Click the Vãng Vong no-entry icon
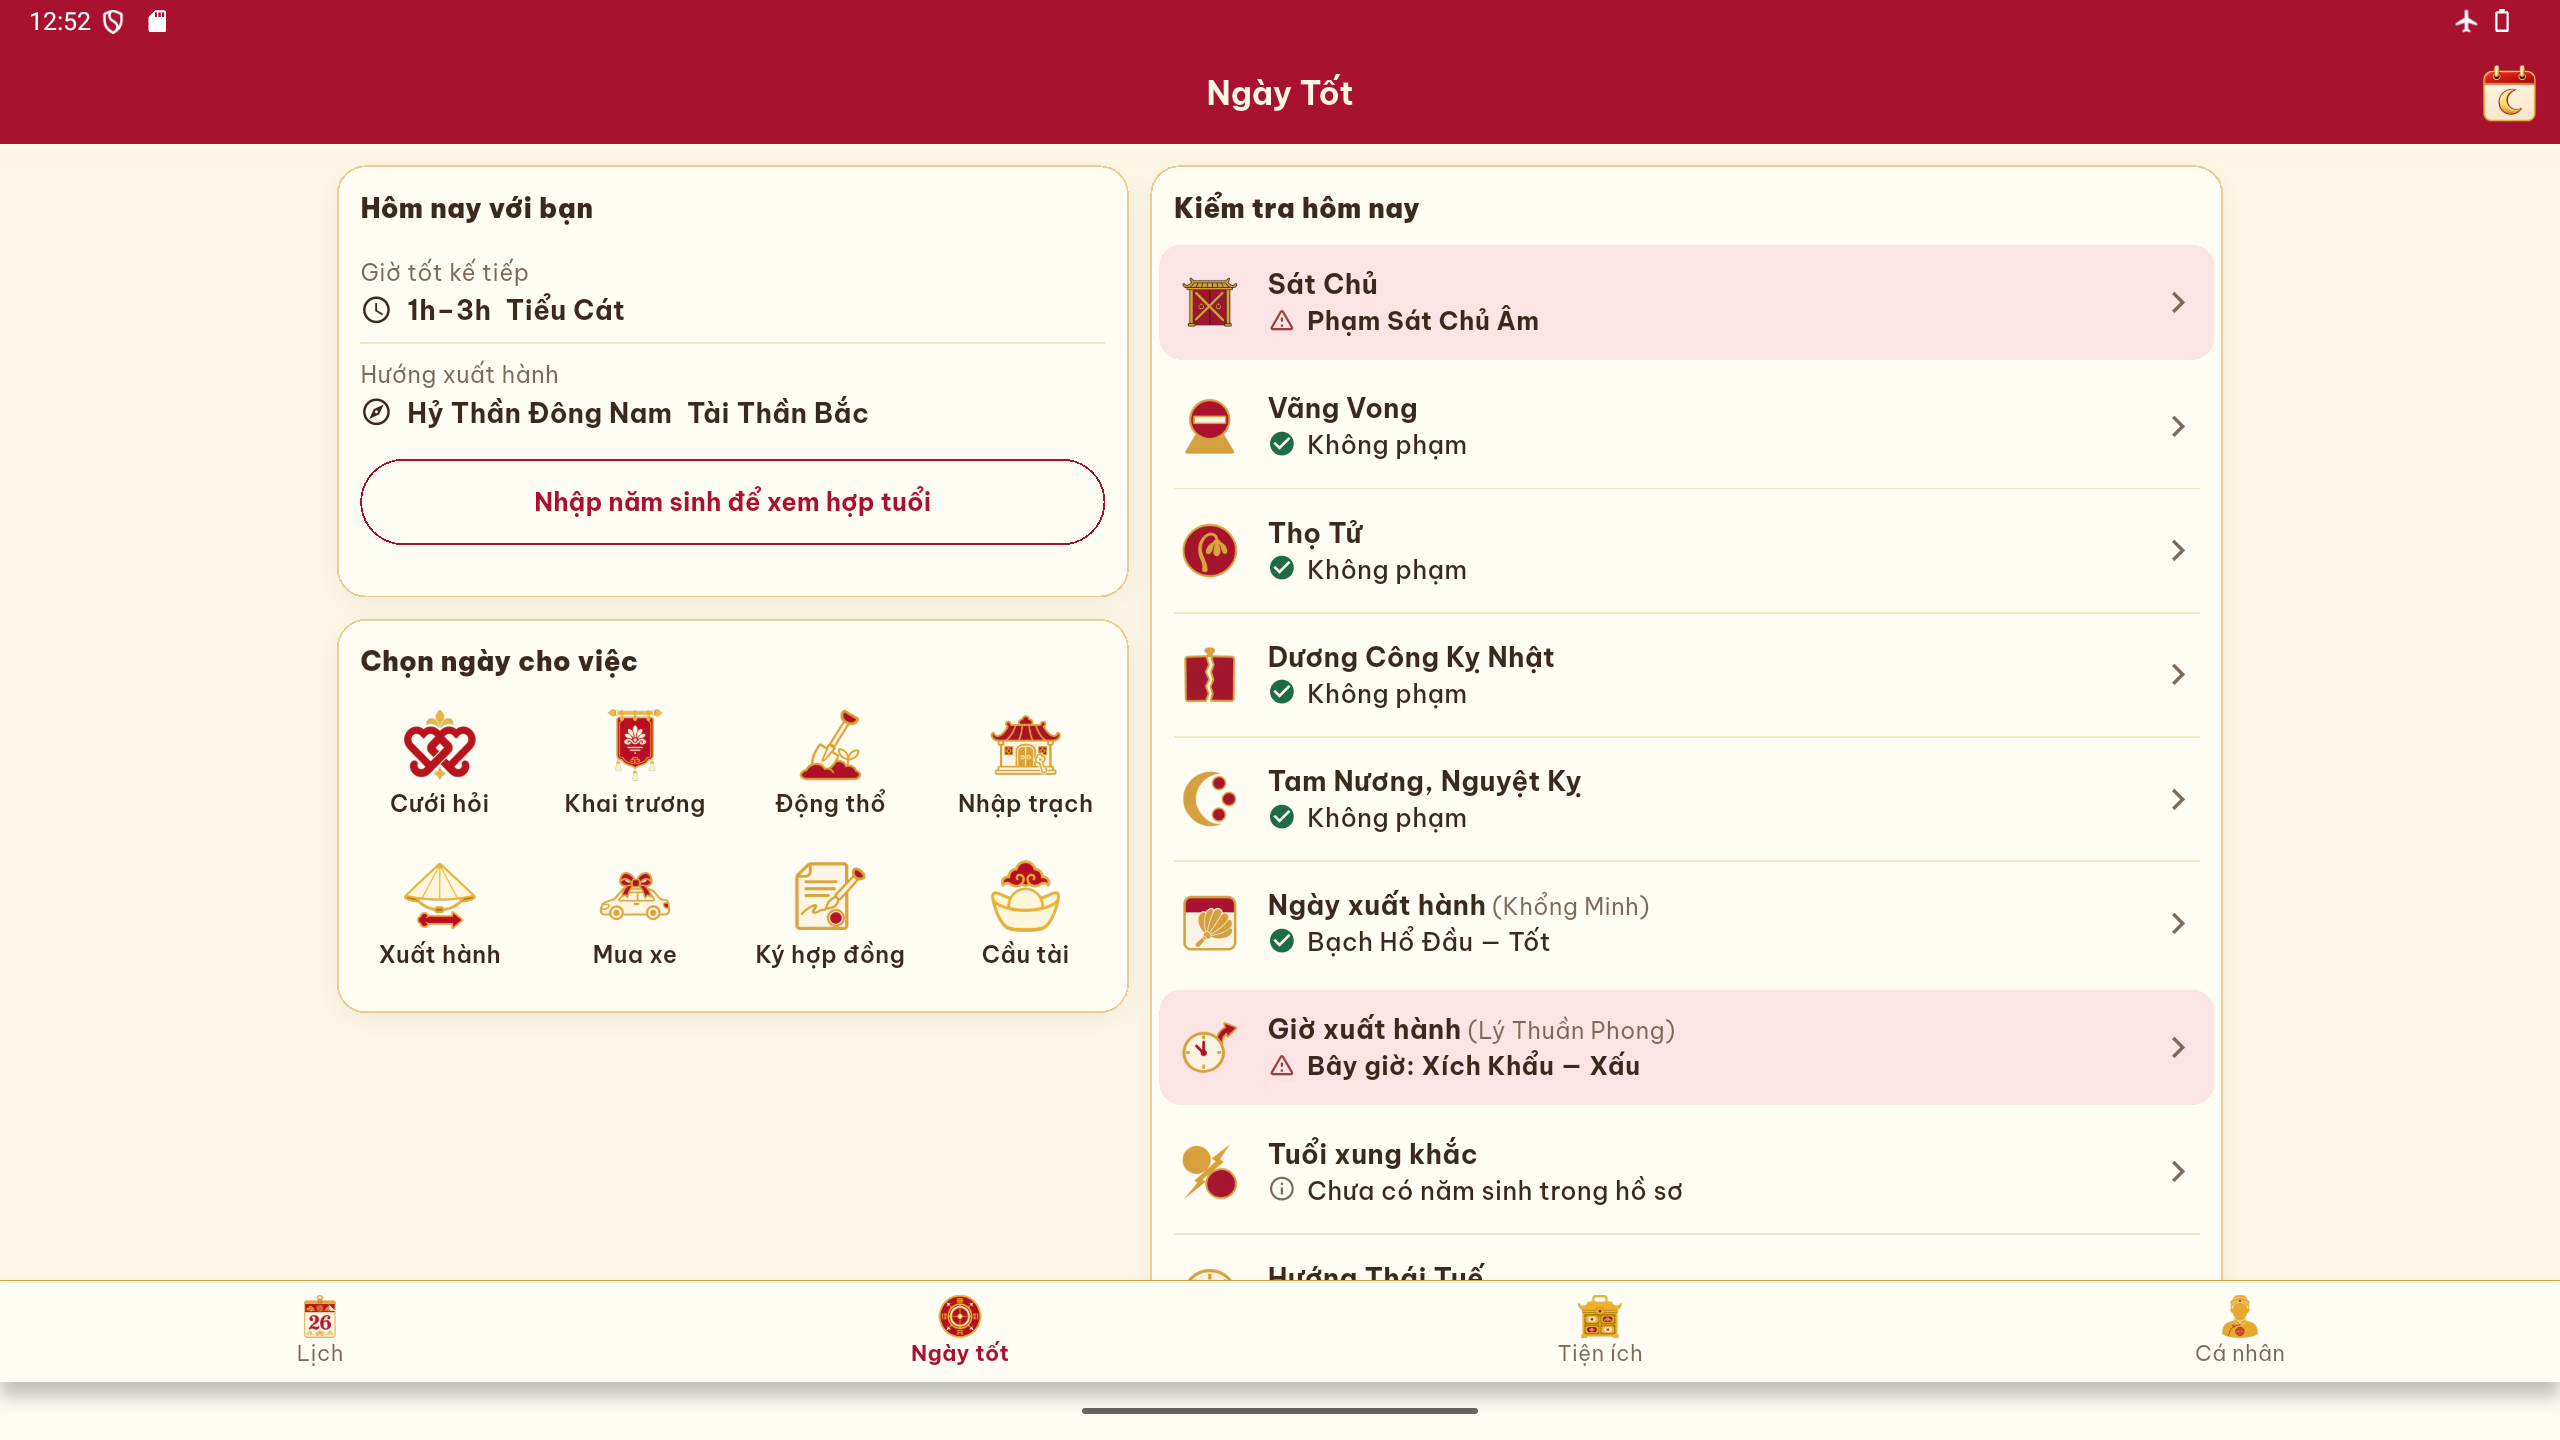 (1209, 427)
